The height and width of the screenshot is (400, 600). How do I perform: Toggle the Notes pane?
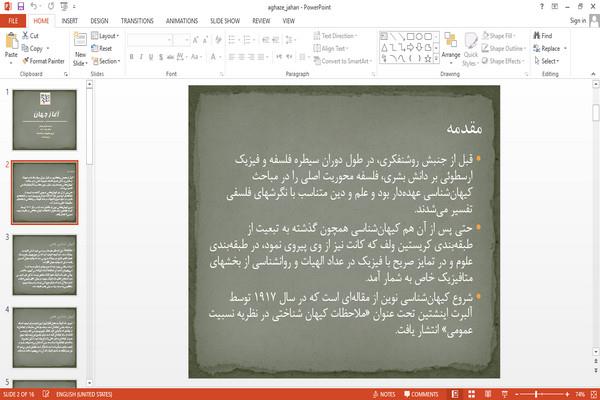pyautogui.click(x=384, y=394)
